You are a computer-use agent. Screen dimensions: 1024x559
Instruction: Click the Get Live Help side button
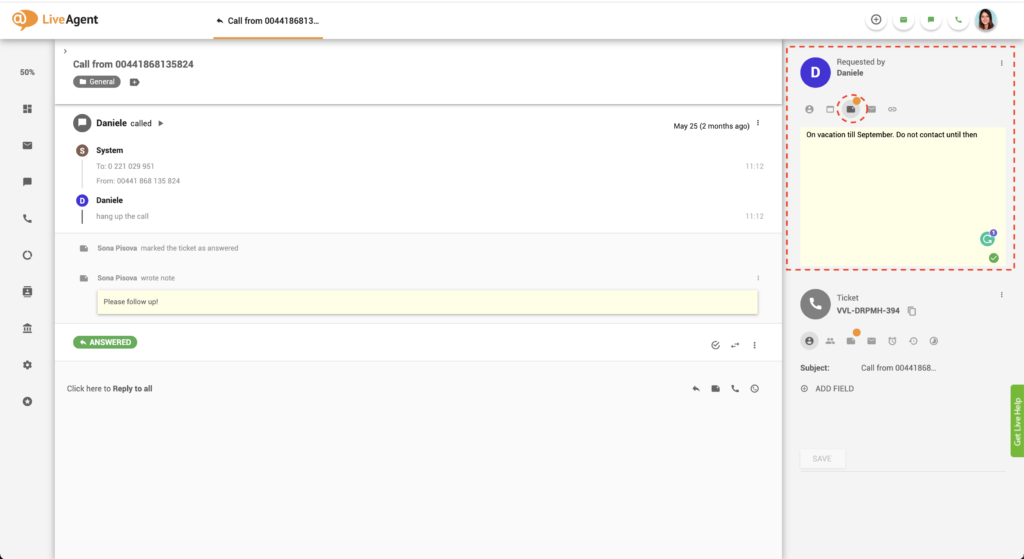click(1017, 421)
